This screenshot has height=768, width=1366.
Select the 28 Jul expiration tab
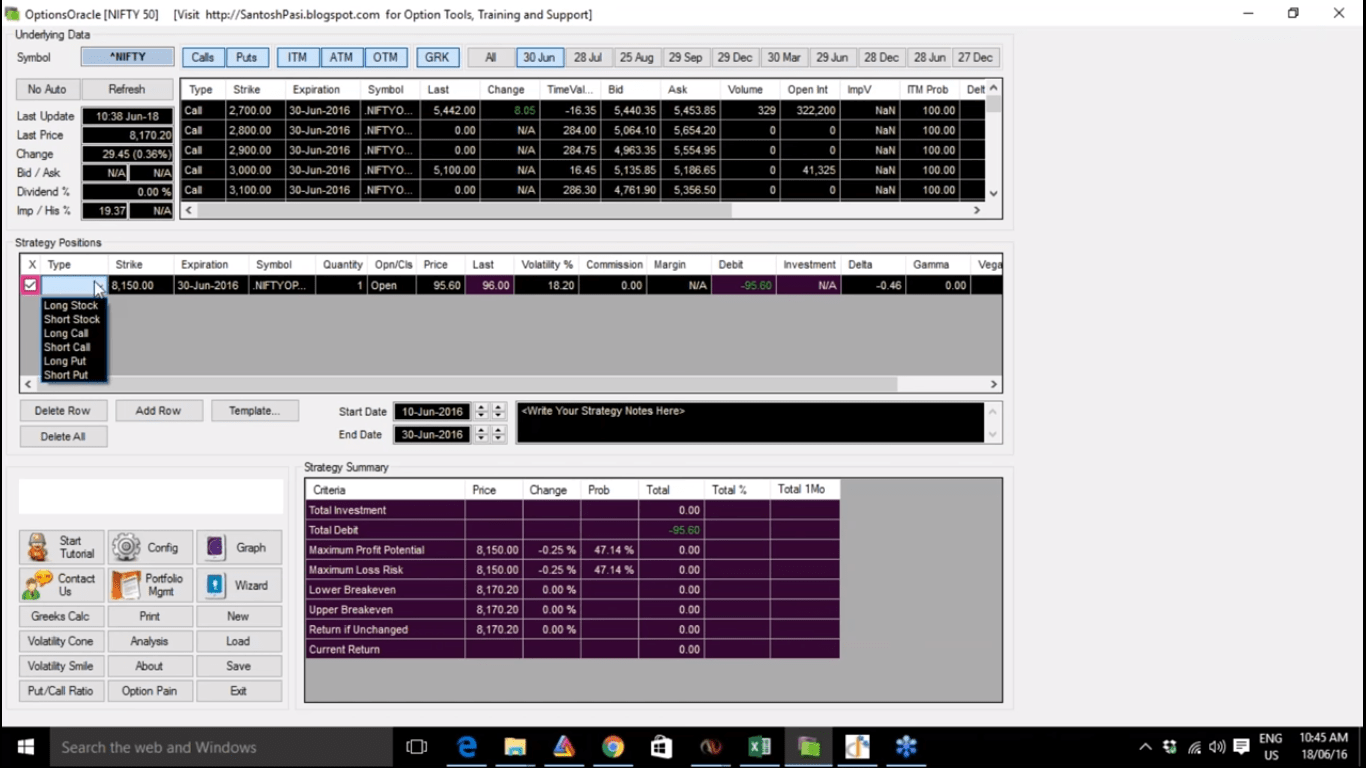click(588, 57)
